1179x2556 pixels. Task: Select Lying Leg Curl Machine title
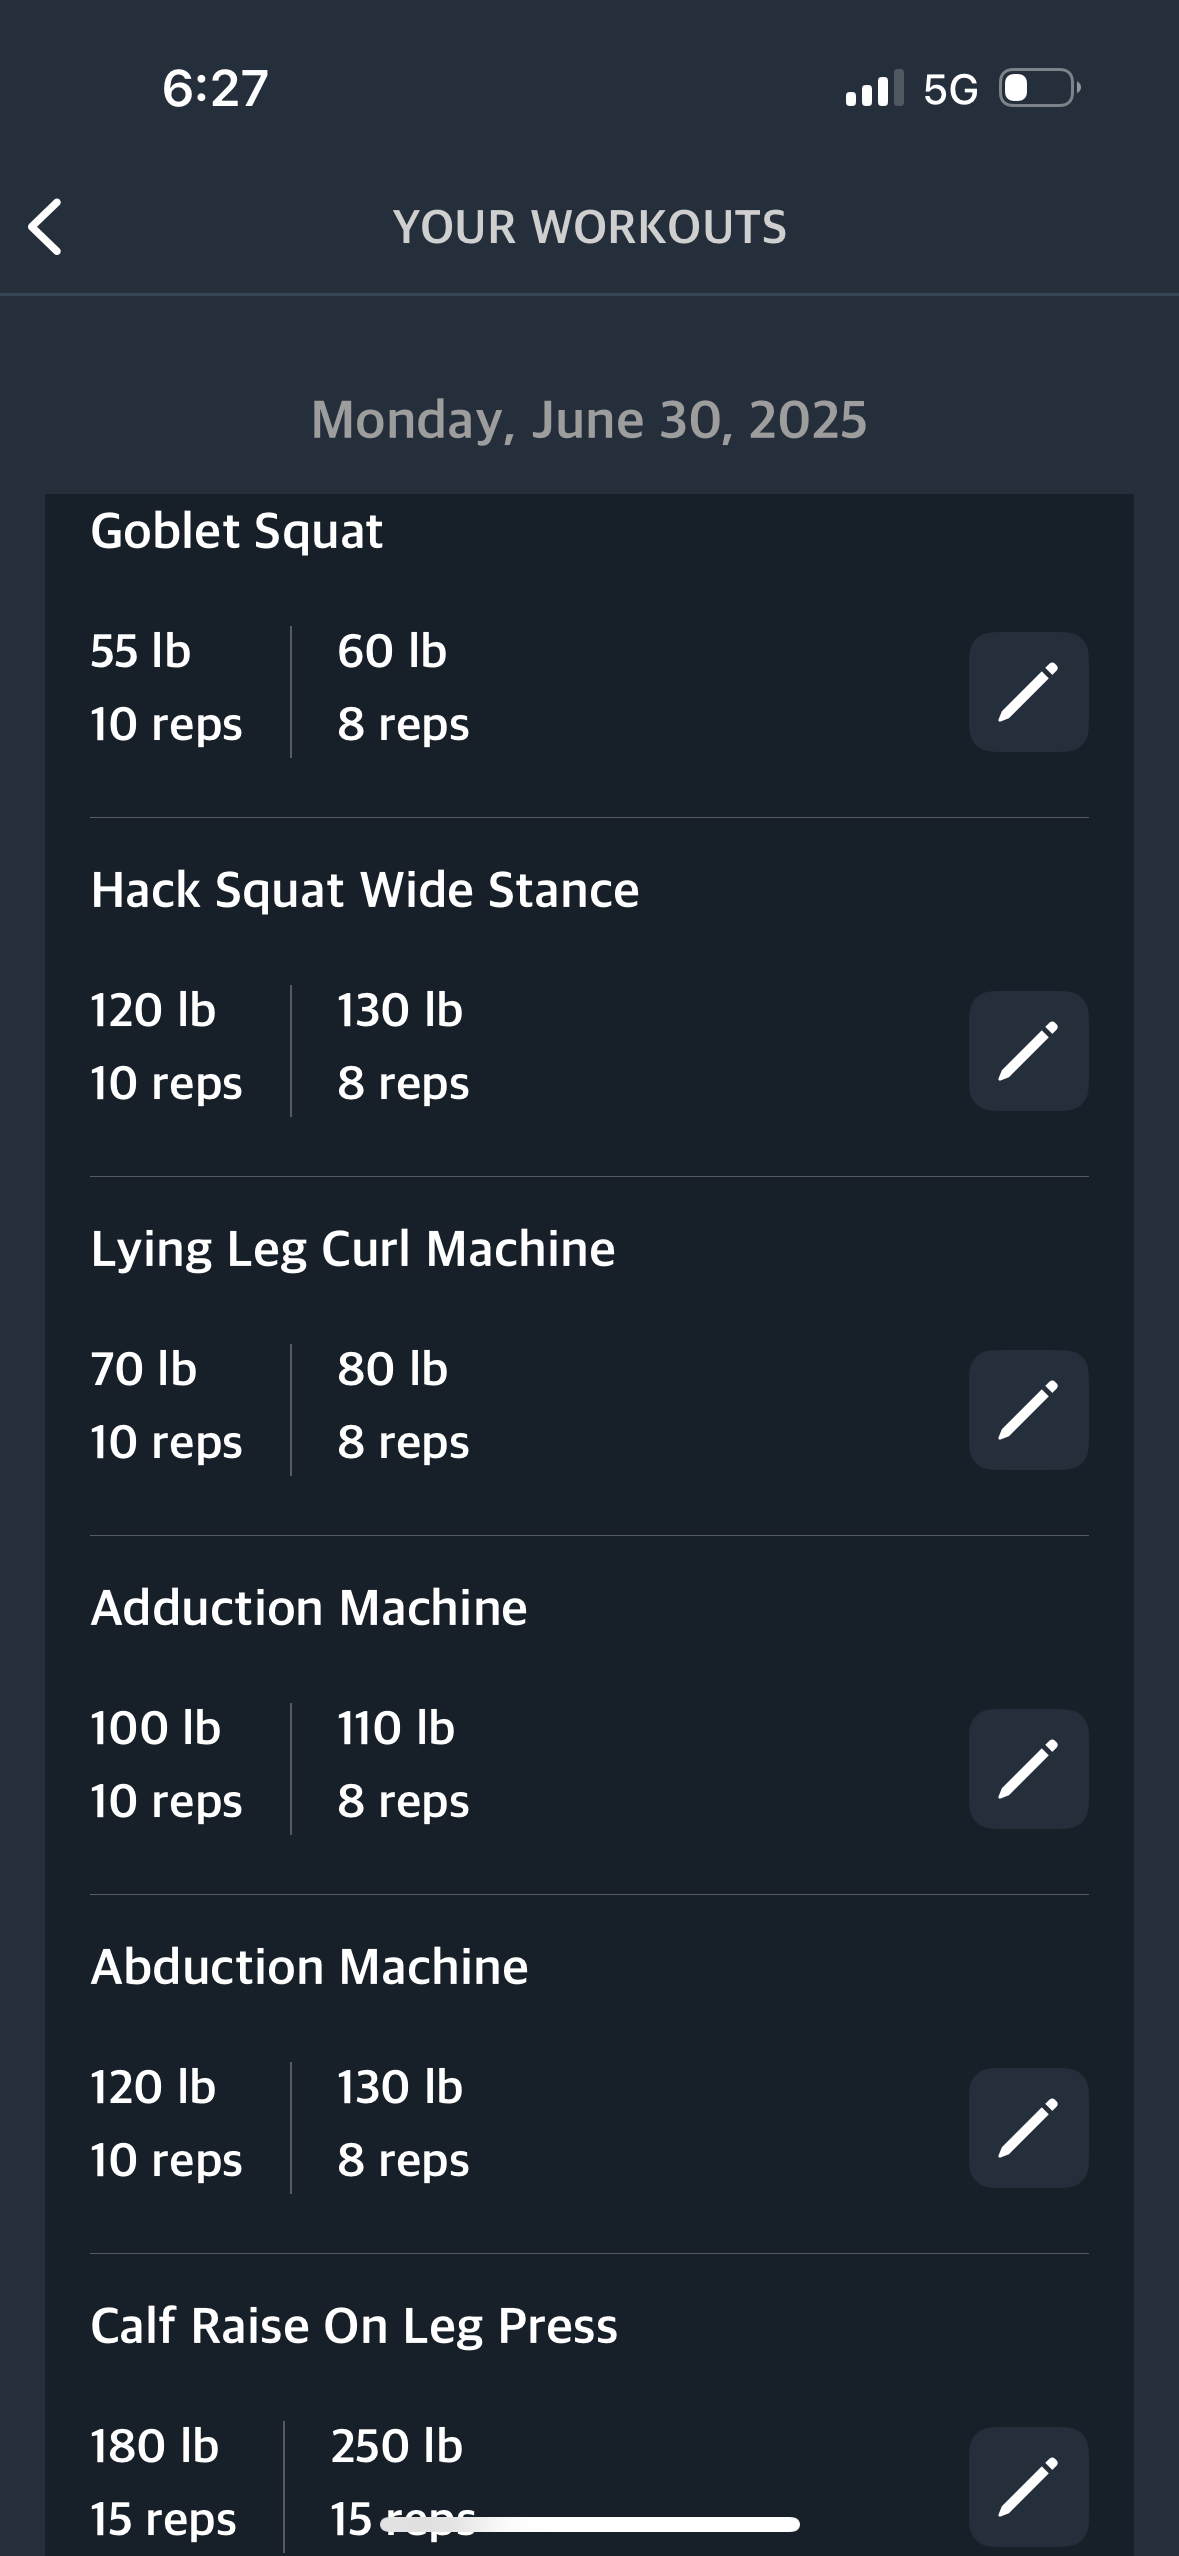click(353, 1250)
